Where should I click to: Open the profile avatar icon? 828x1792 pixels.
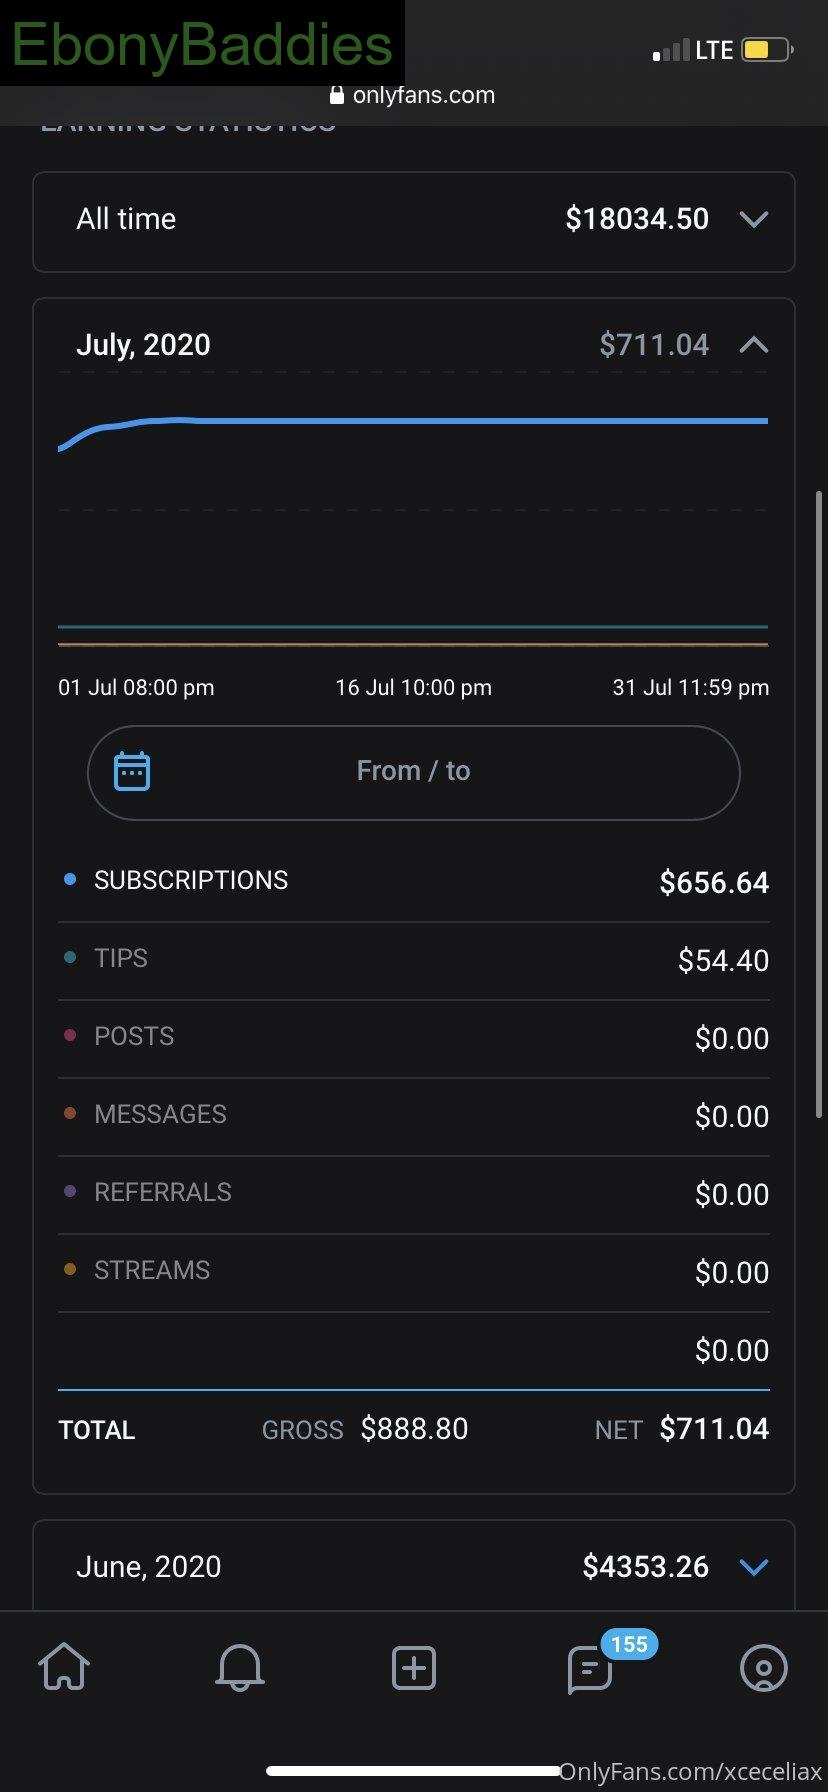(763, 1667)
